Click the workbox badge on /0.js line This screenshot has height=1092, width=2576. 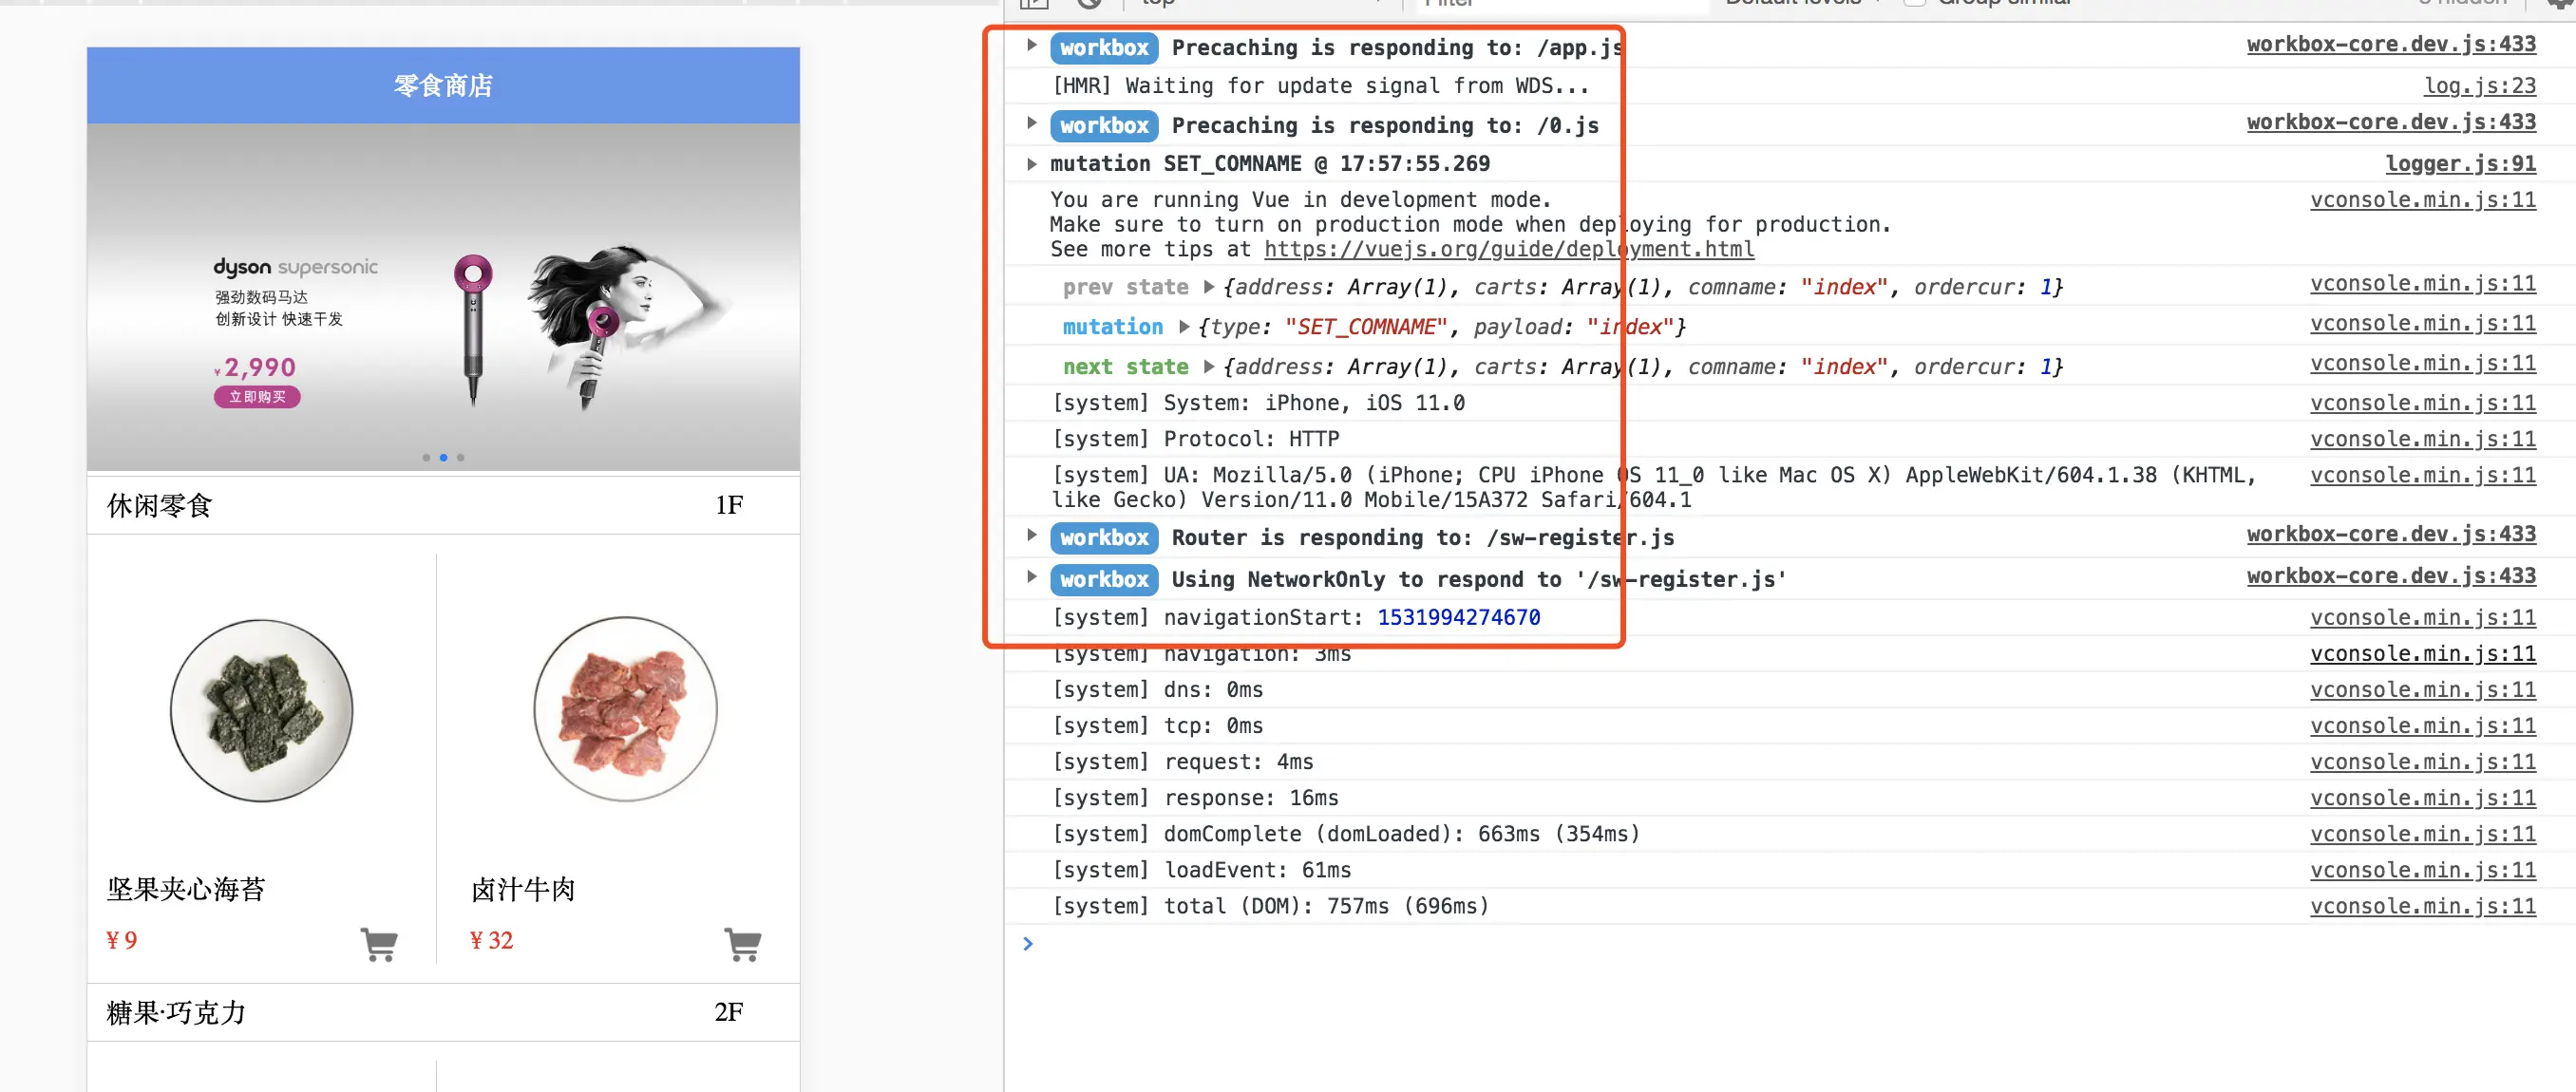click(x=1103, y=125)
